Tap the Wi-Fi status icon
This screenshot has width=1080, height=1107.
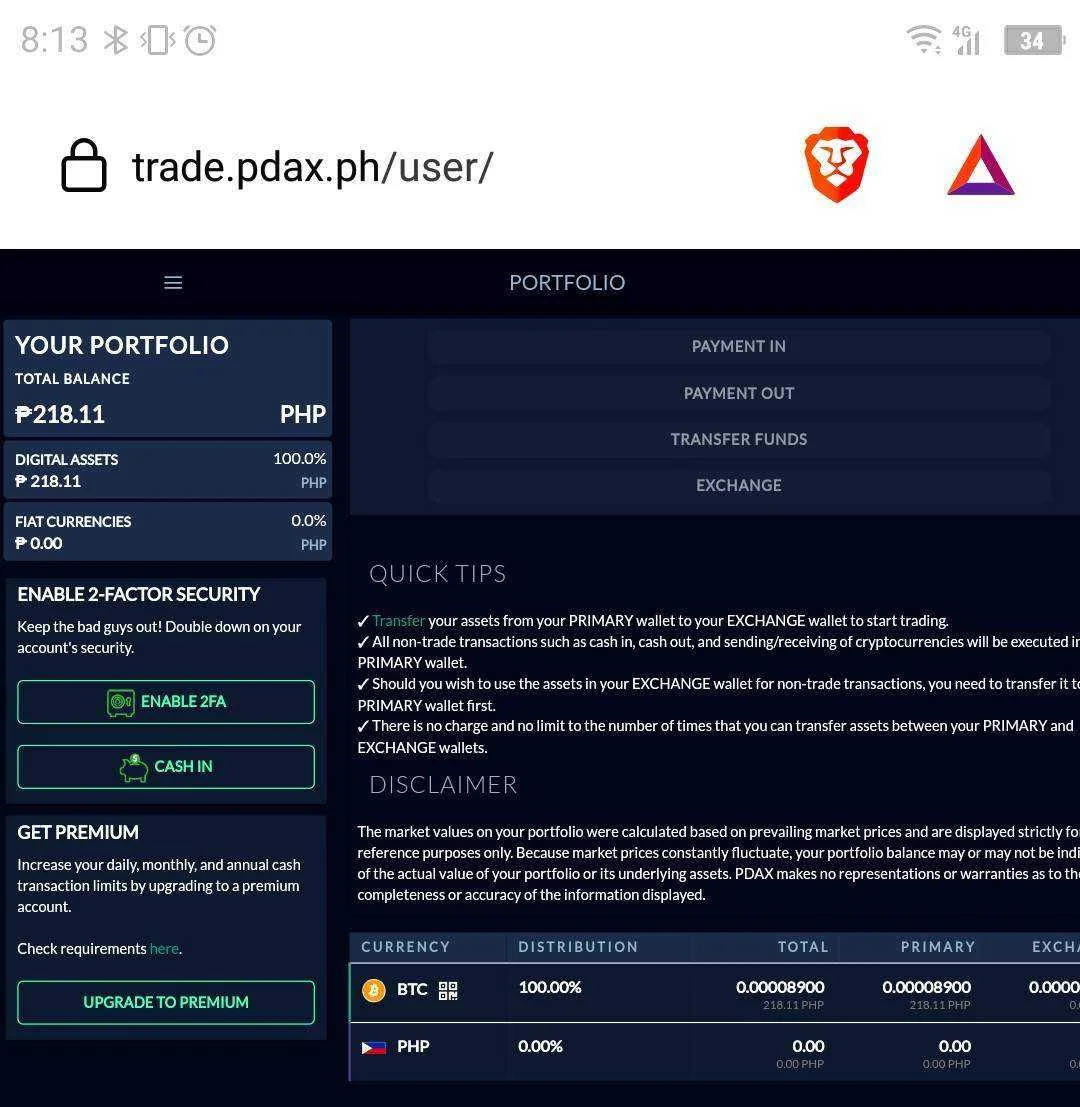click(x=923, y=40)
